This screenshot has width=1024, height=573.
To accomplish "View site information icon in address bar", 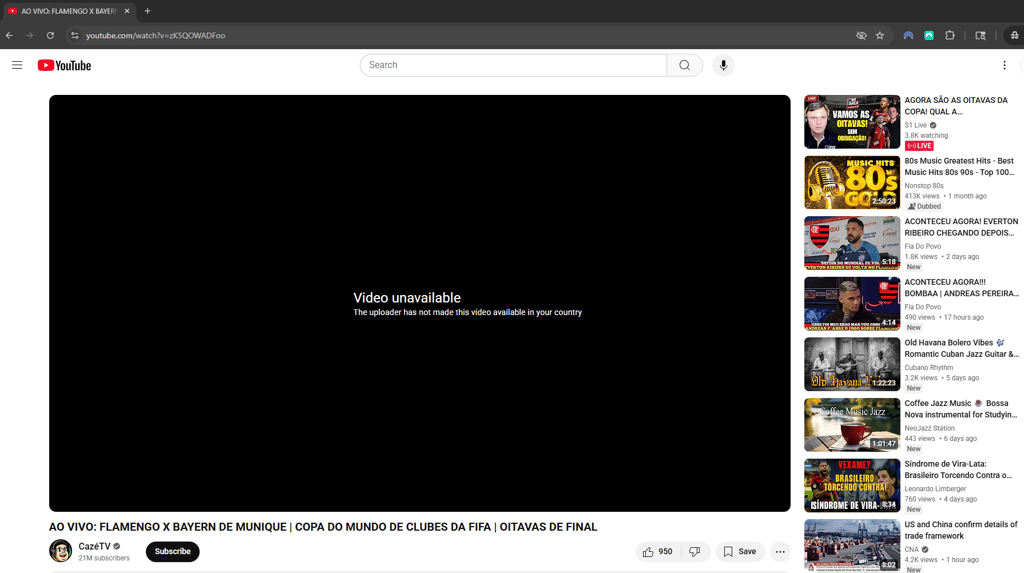I will (74, 35).
